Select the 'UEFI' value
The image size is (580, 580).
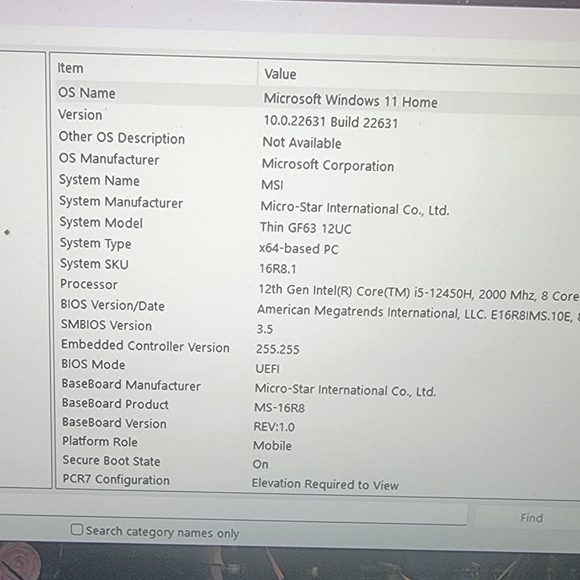(x=267, y=368)
